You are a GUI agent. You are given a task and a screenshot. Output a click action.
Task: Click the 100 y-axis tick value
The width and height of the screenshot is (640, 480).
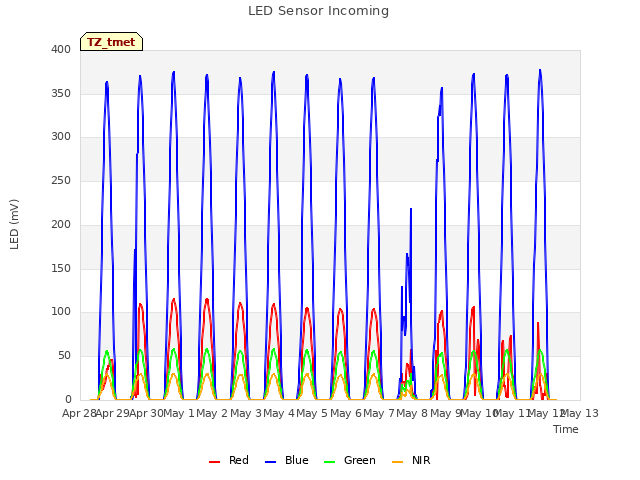point(61,312)
